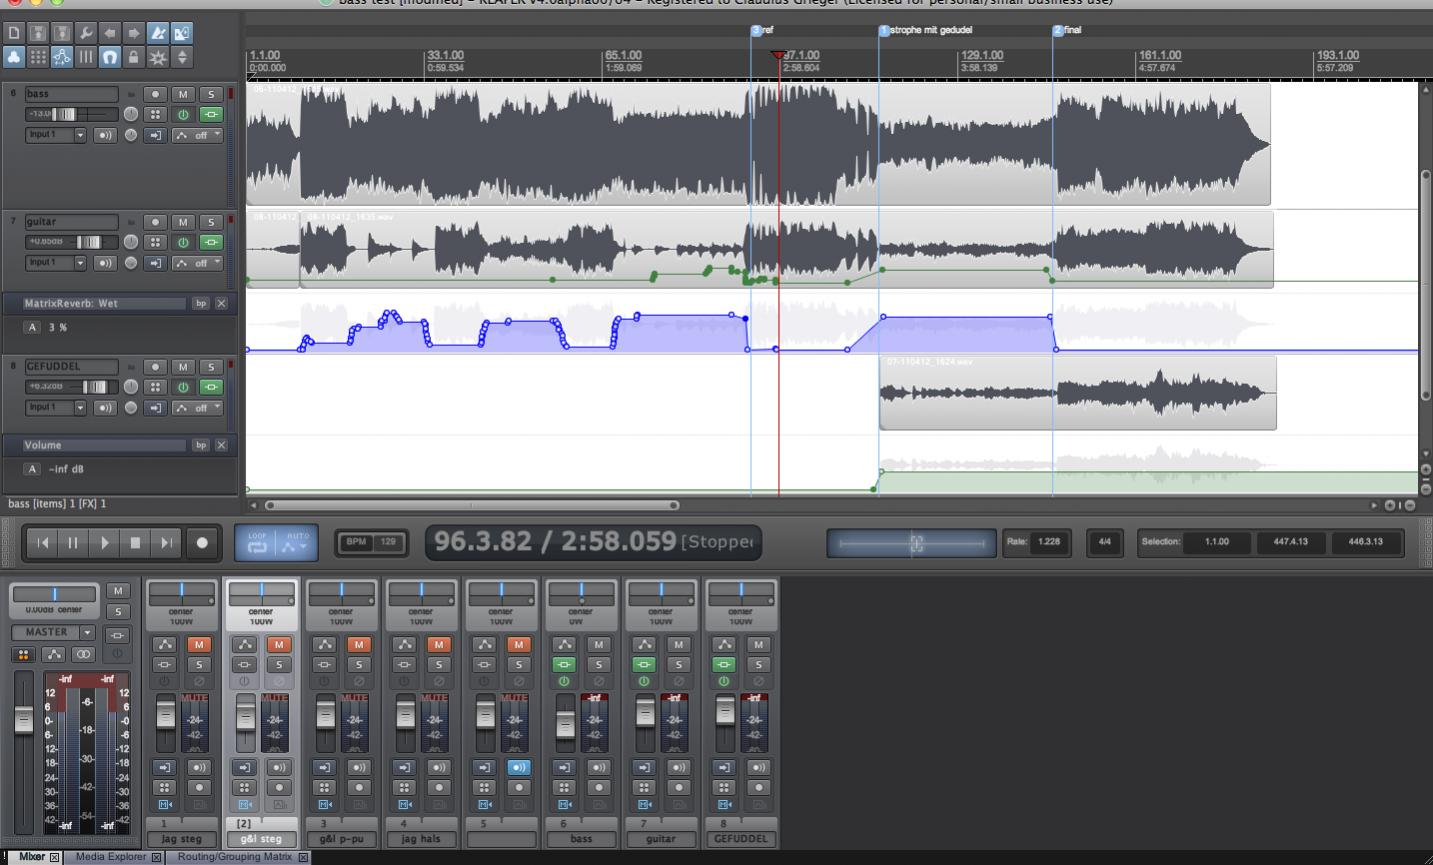The height and width of the screenshot is (865, 1433).
Task: Mute the guitar track in track panel
Action: pyautogui.click(x=183, y=222)
